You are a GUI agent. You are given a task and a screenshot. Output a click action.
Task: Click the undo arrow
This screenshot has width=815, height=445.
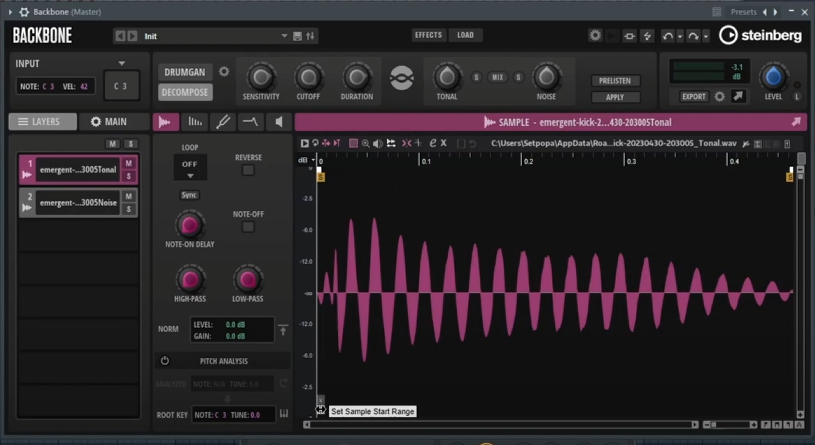click(667, 36)
